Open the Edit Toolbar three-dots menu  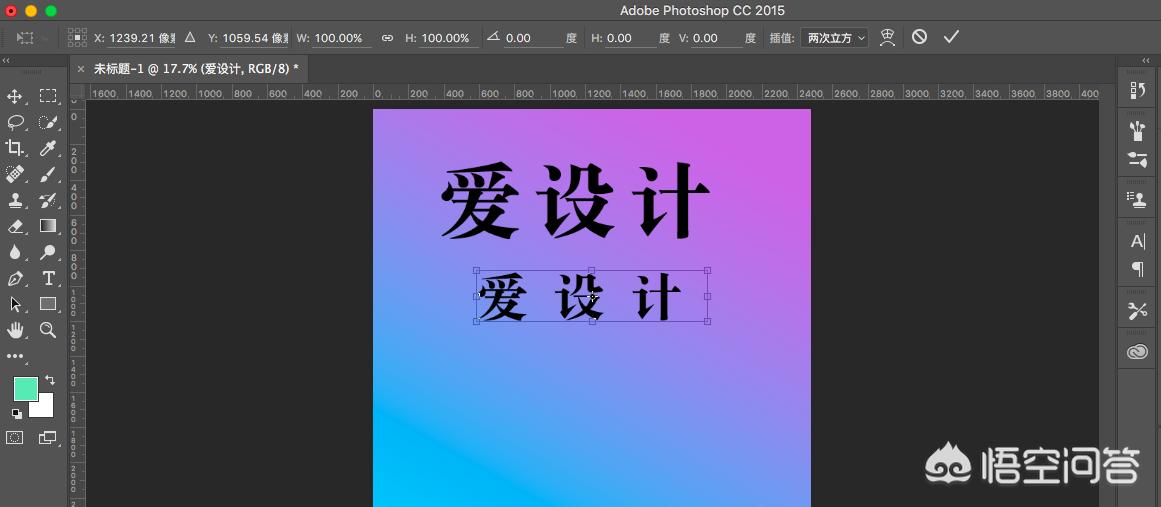click(x=14, y=356)
